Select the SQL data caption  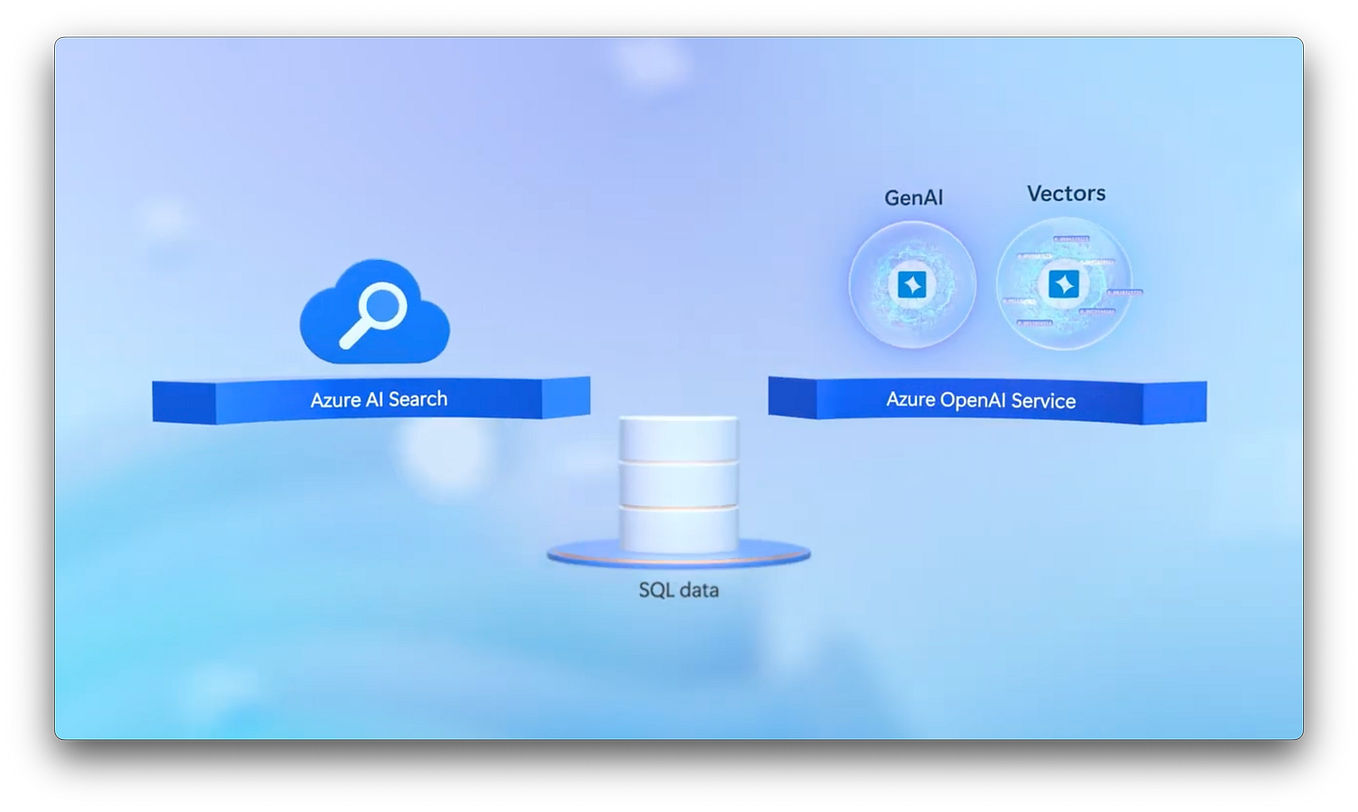(677, 589)
